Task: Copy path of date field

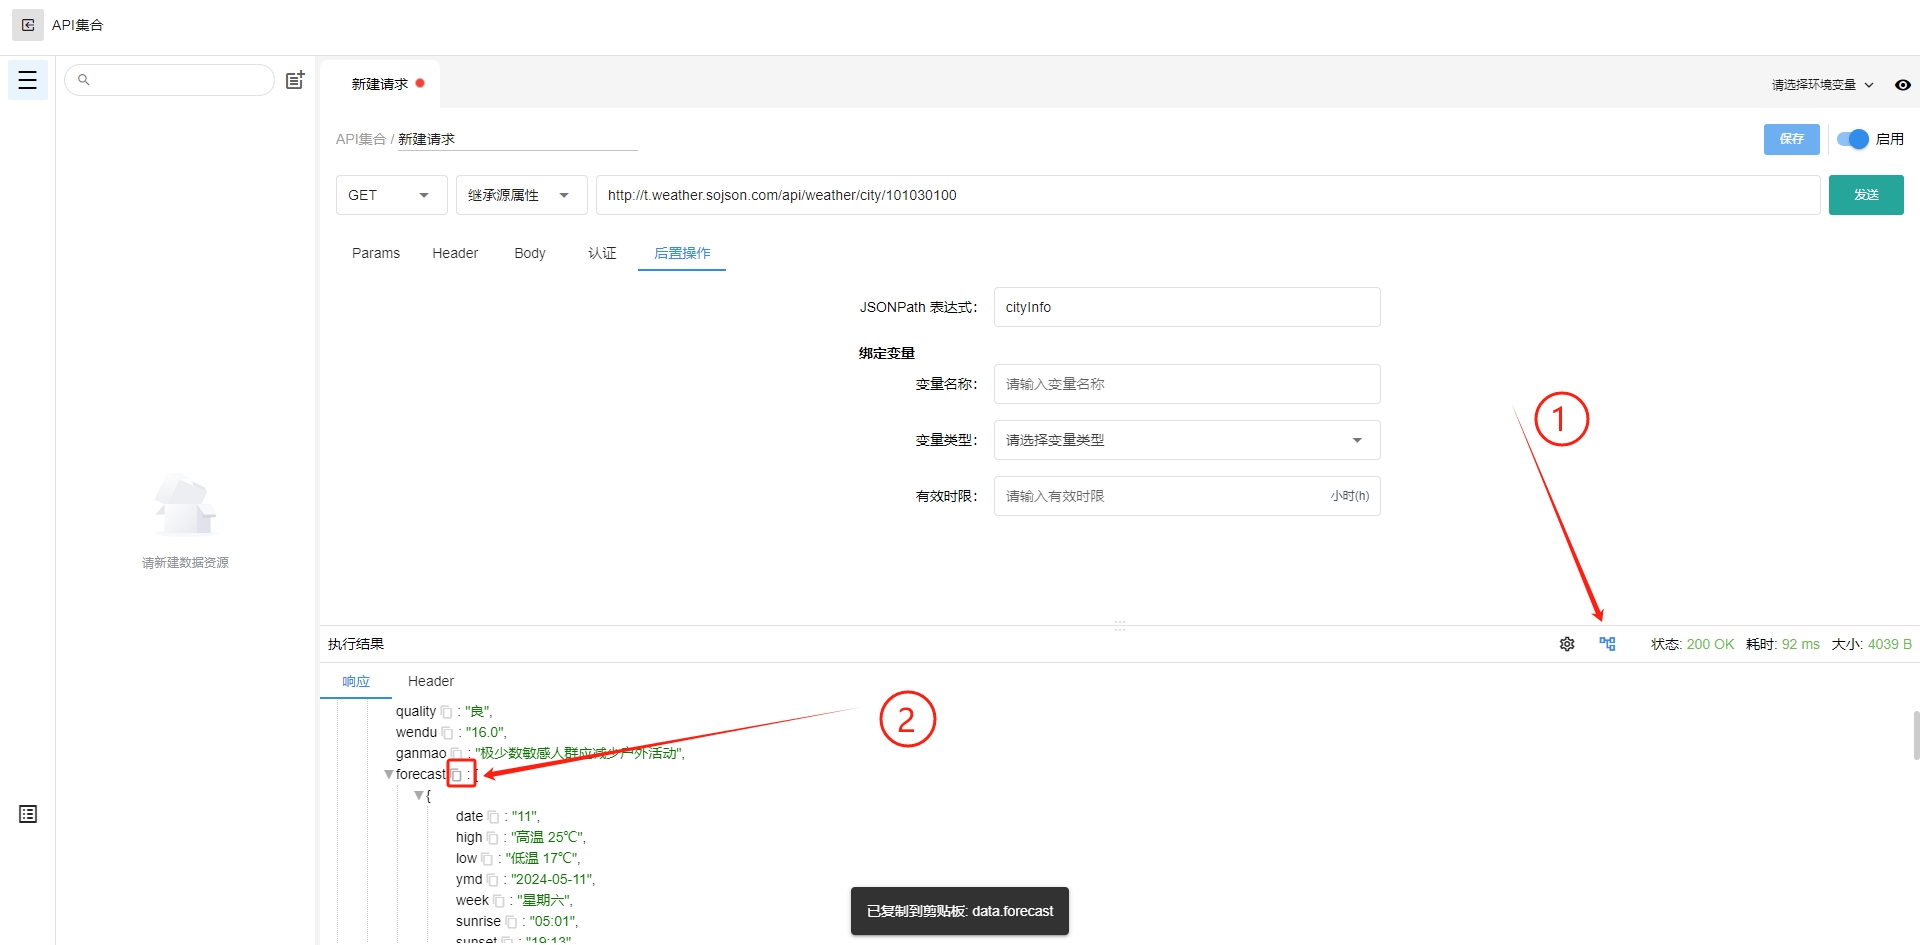Action: [493, 817]
